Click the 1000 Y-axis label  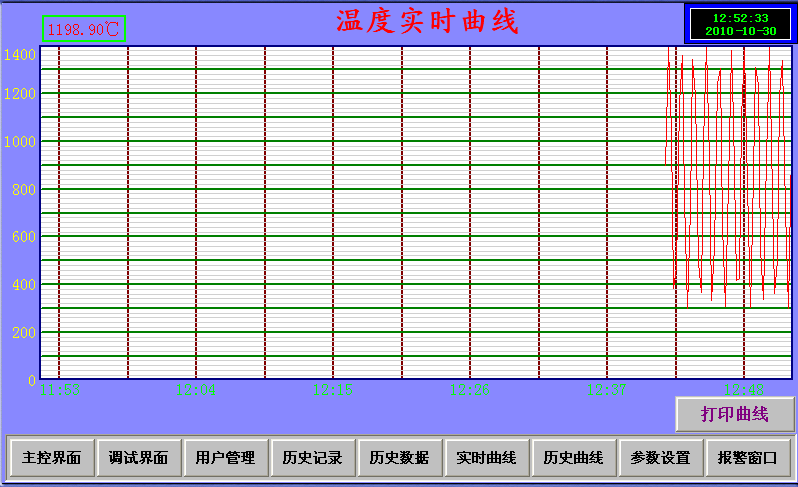coord(20,141)
